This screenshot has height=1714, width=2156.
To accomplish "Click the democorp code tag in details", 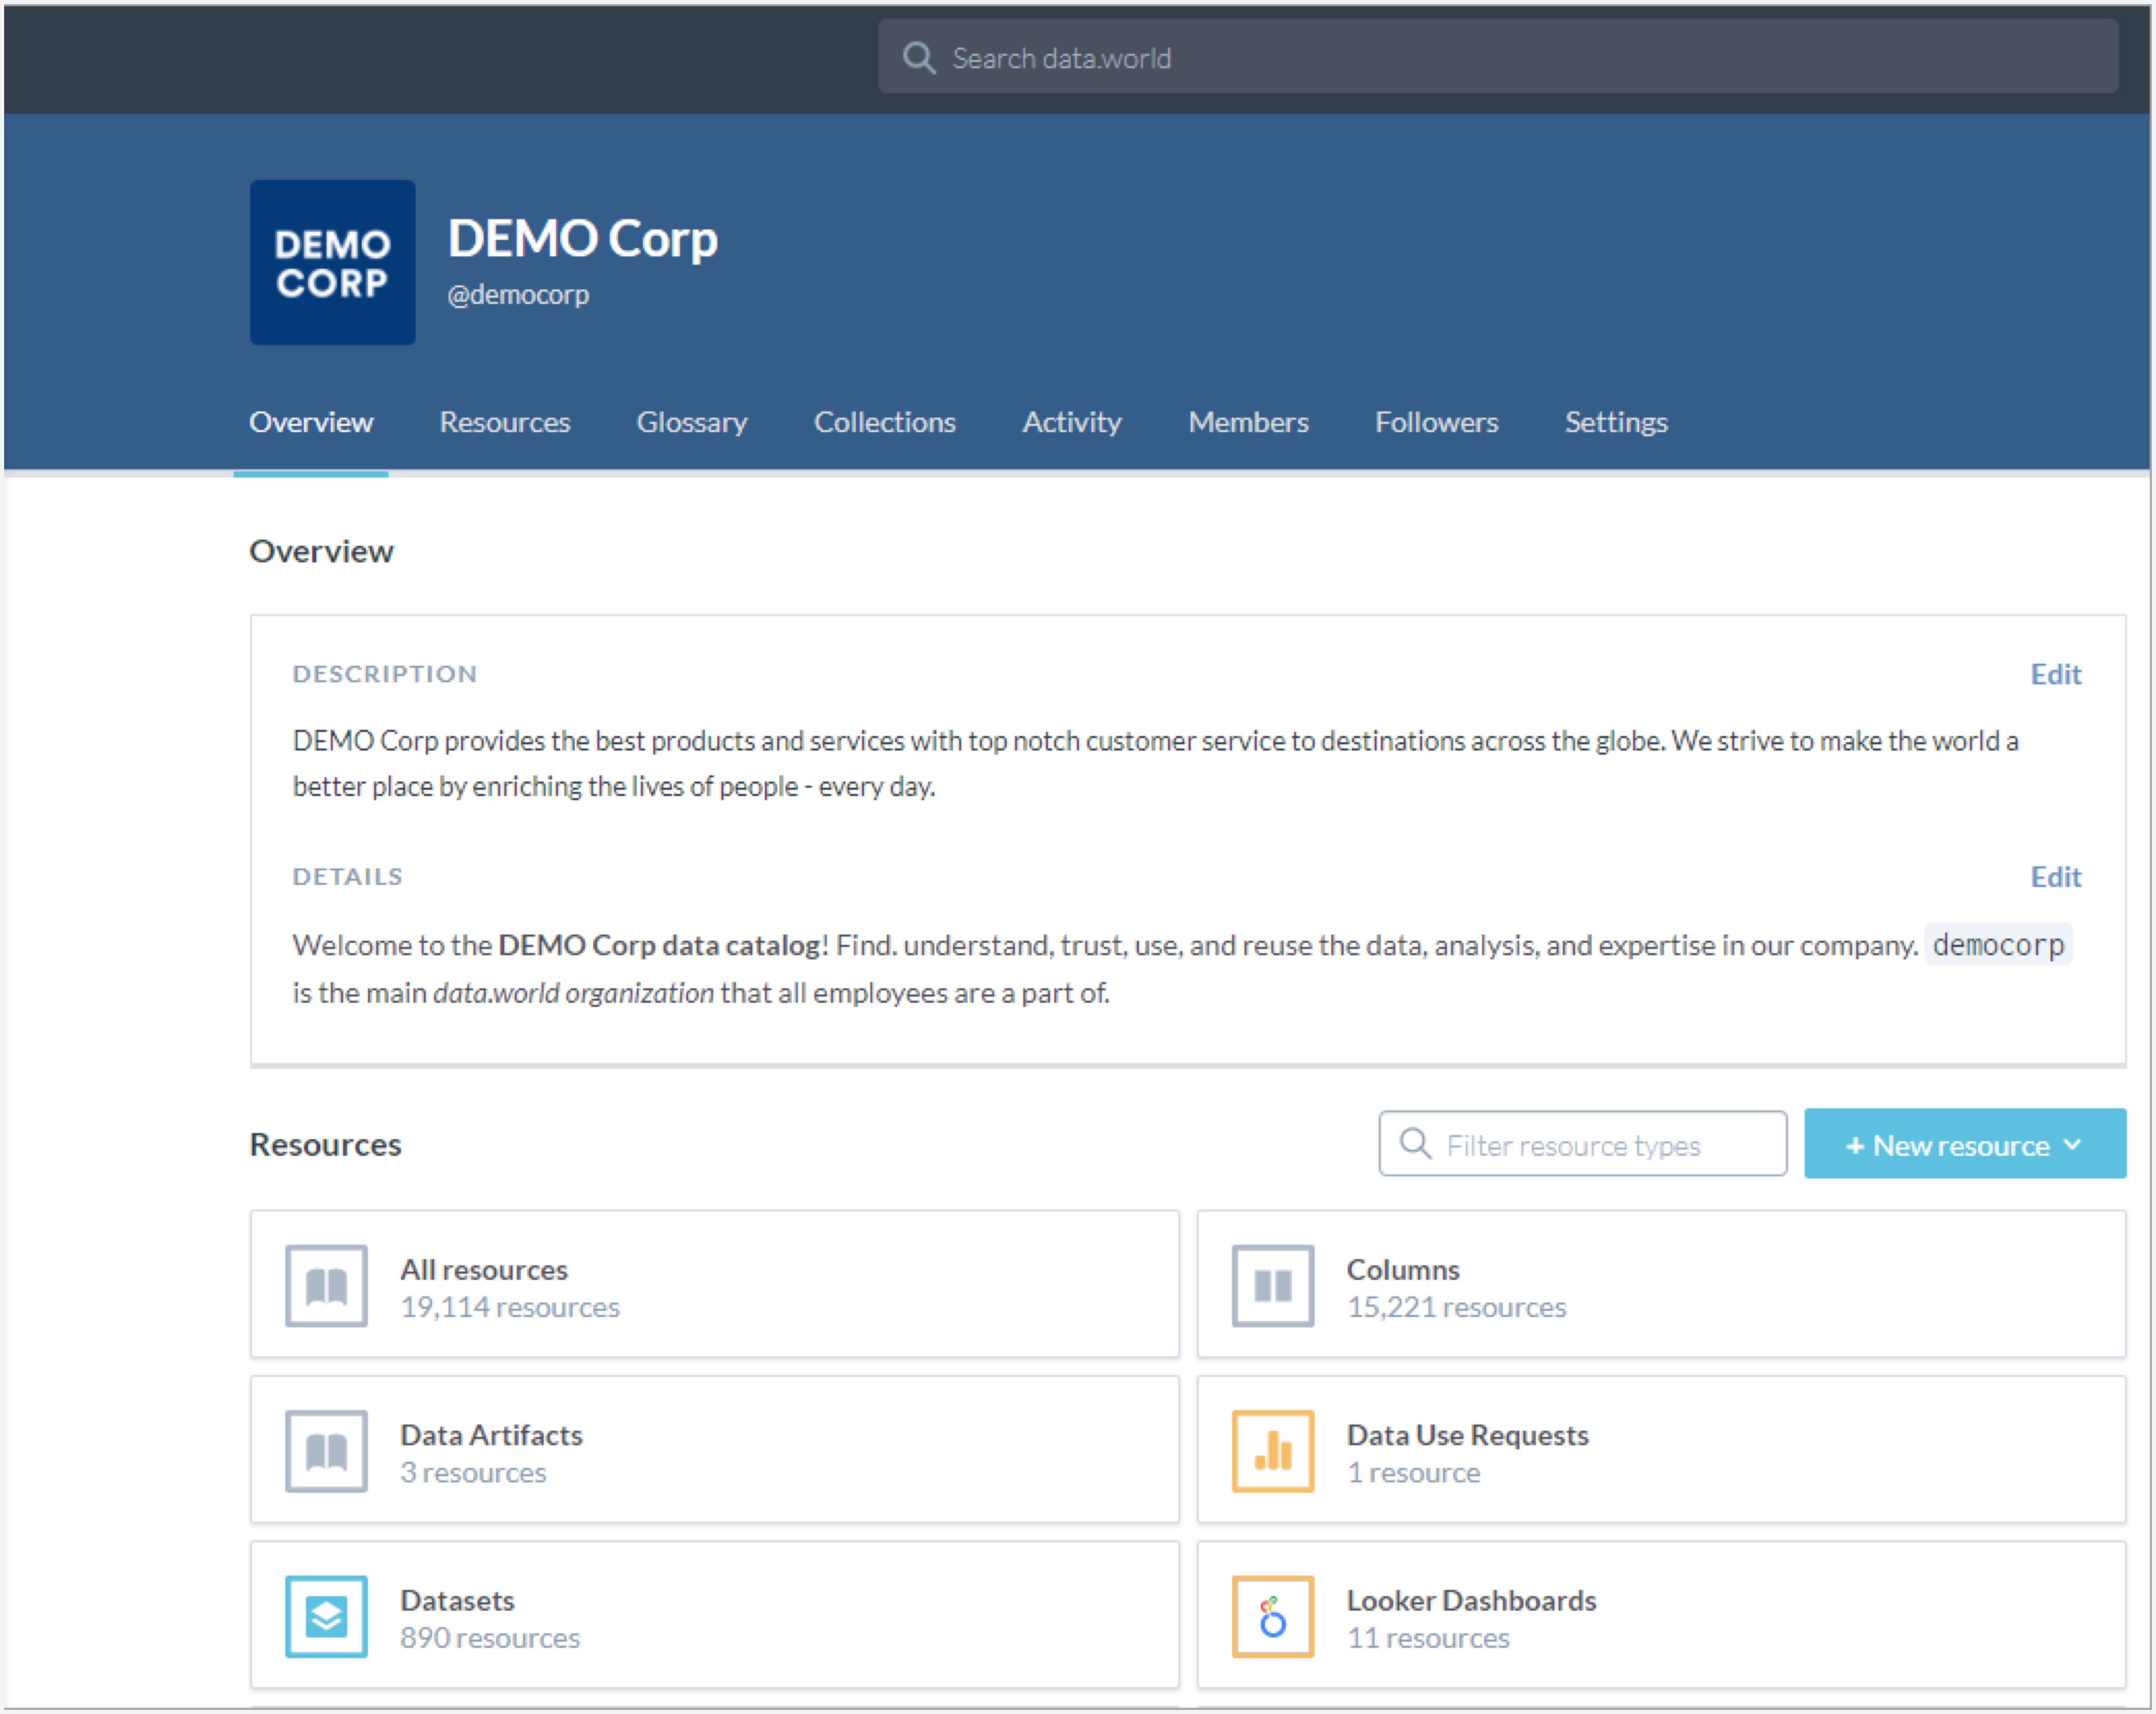I will [x=1998, y=945].
